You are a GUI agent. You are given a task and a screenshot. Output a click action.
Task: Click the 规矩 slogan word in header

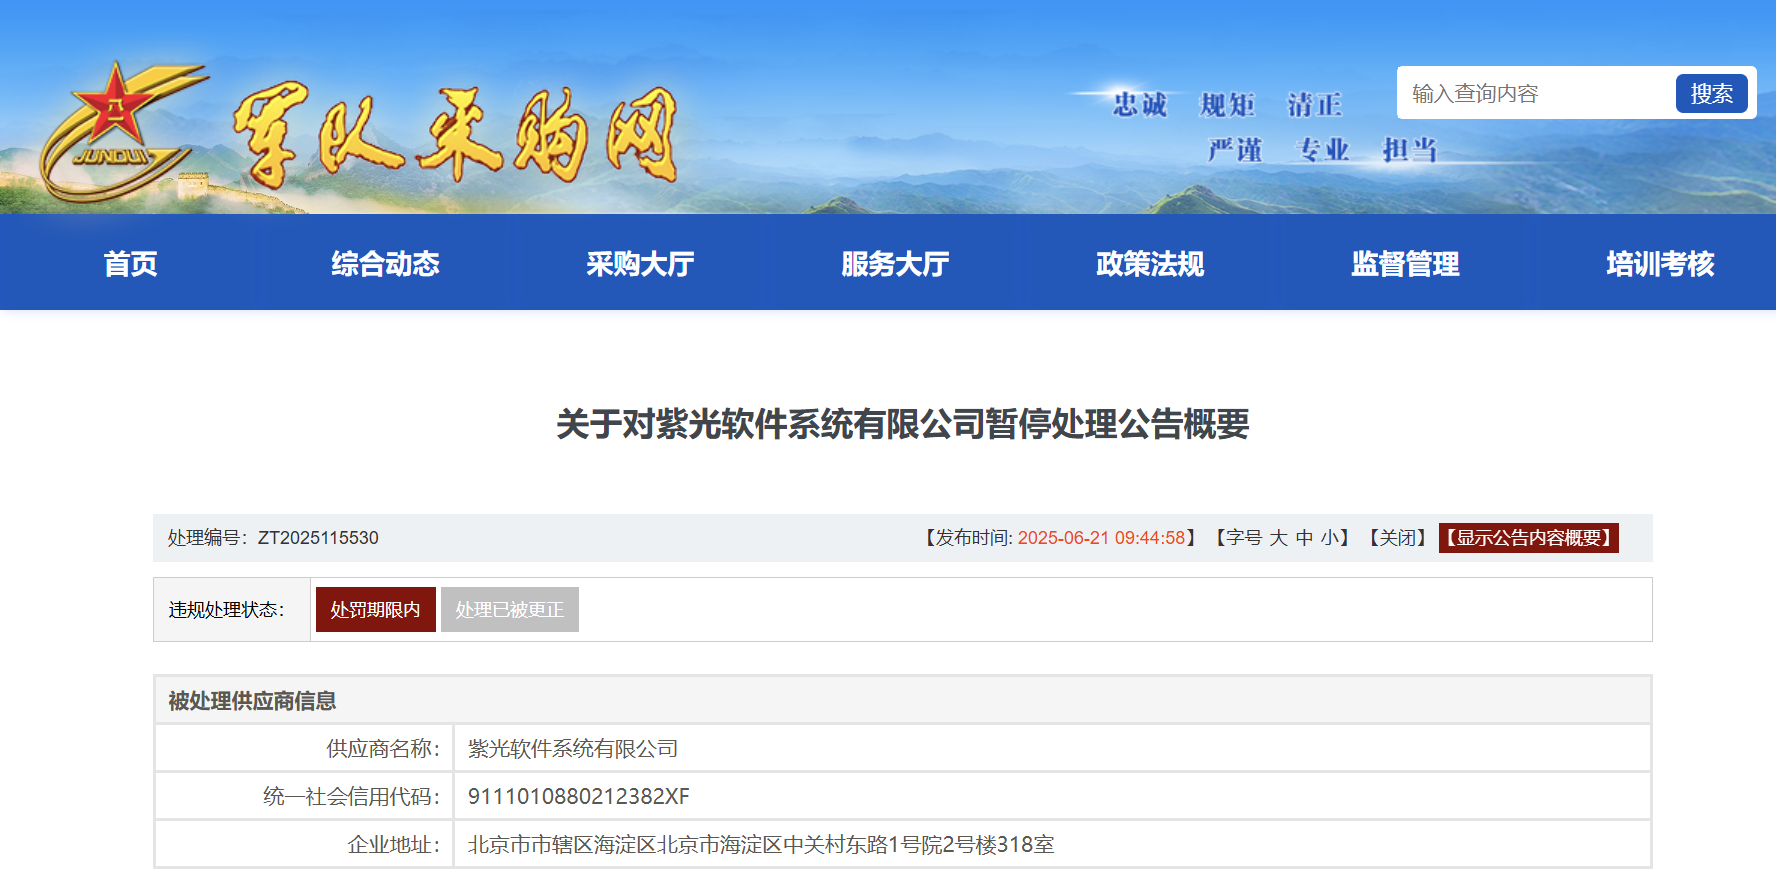pyautogui.click(x=1227, y=105)
